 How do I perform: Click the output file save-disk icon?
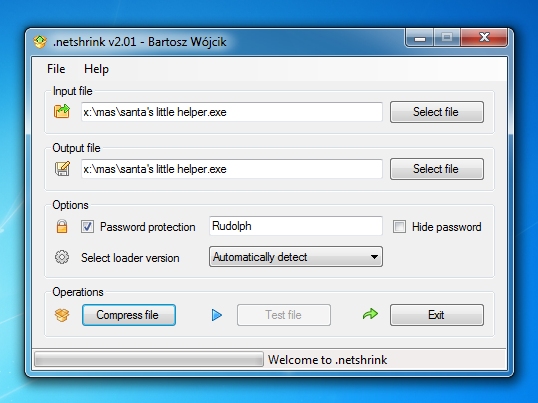62,169
